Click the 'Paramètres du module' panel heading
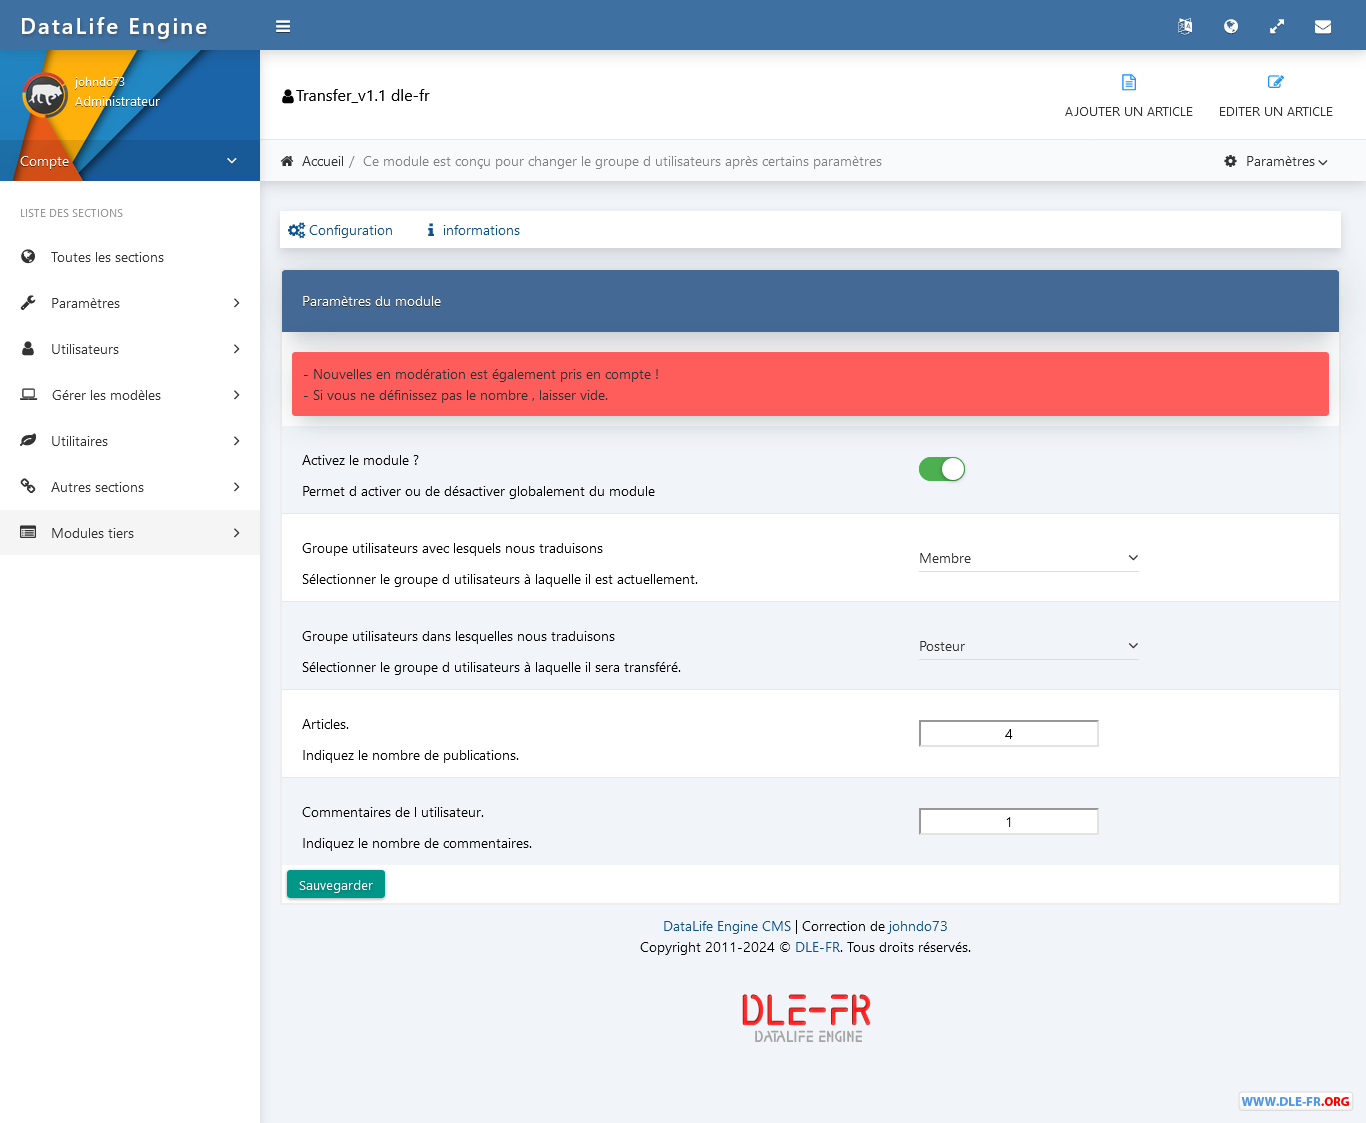 pos(371,301)
